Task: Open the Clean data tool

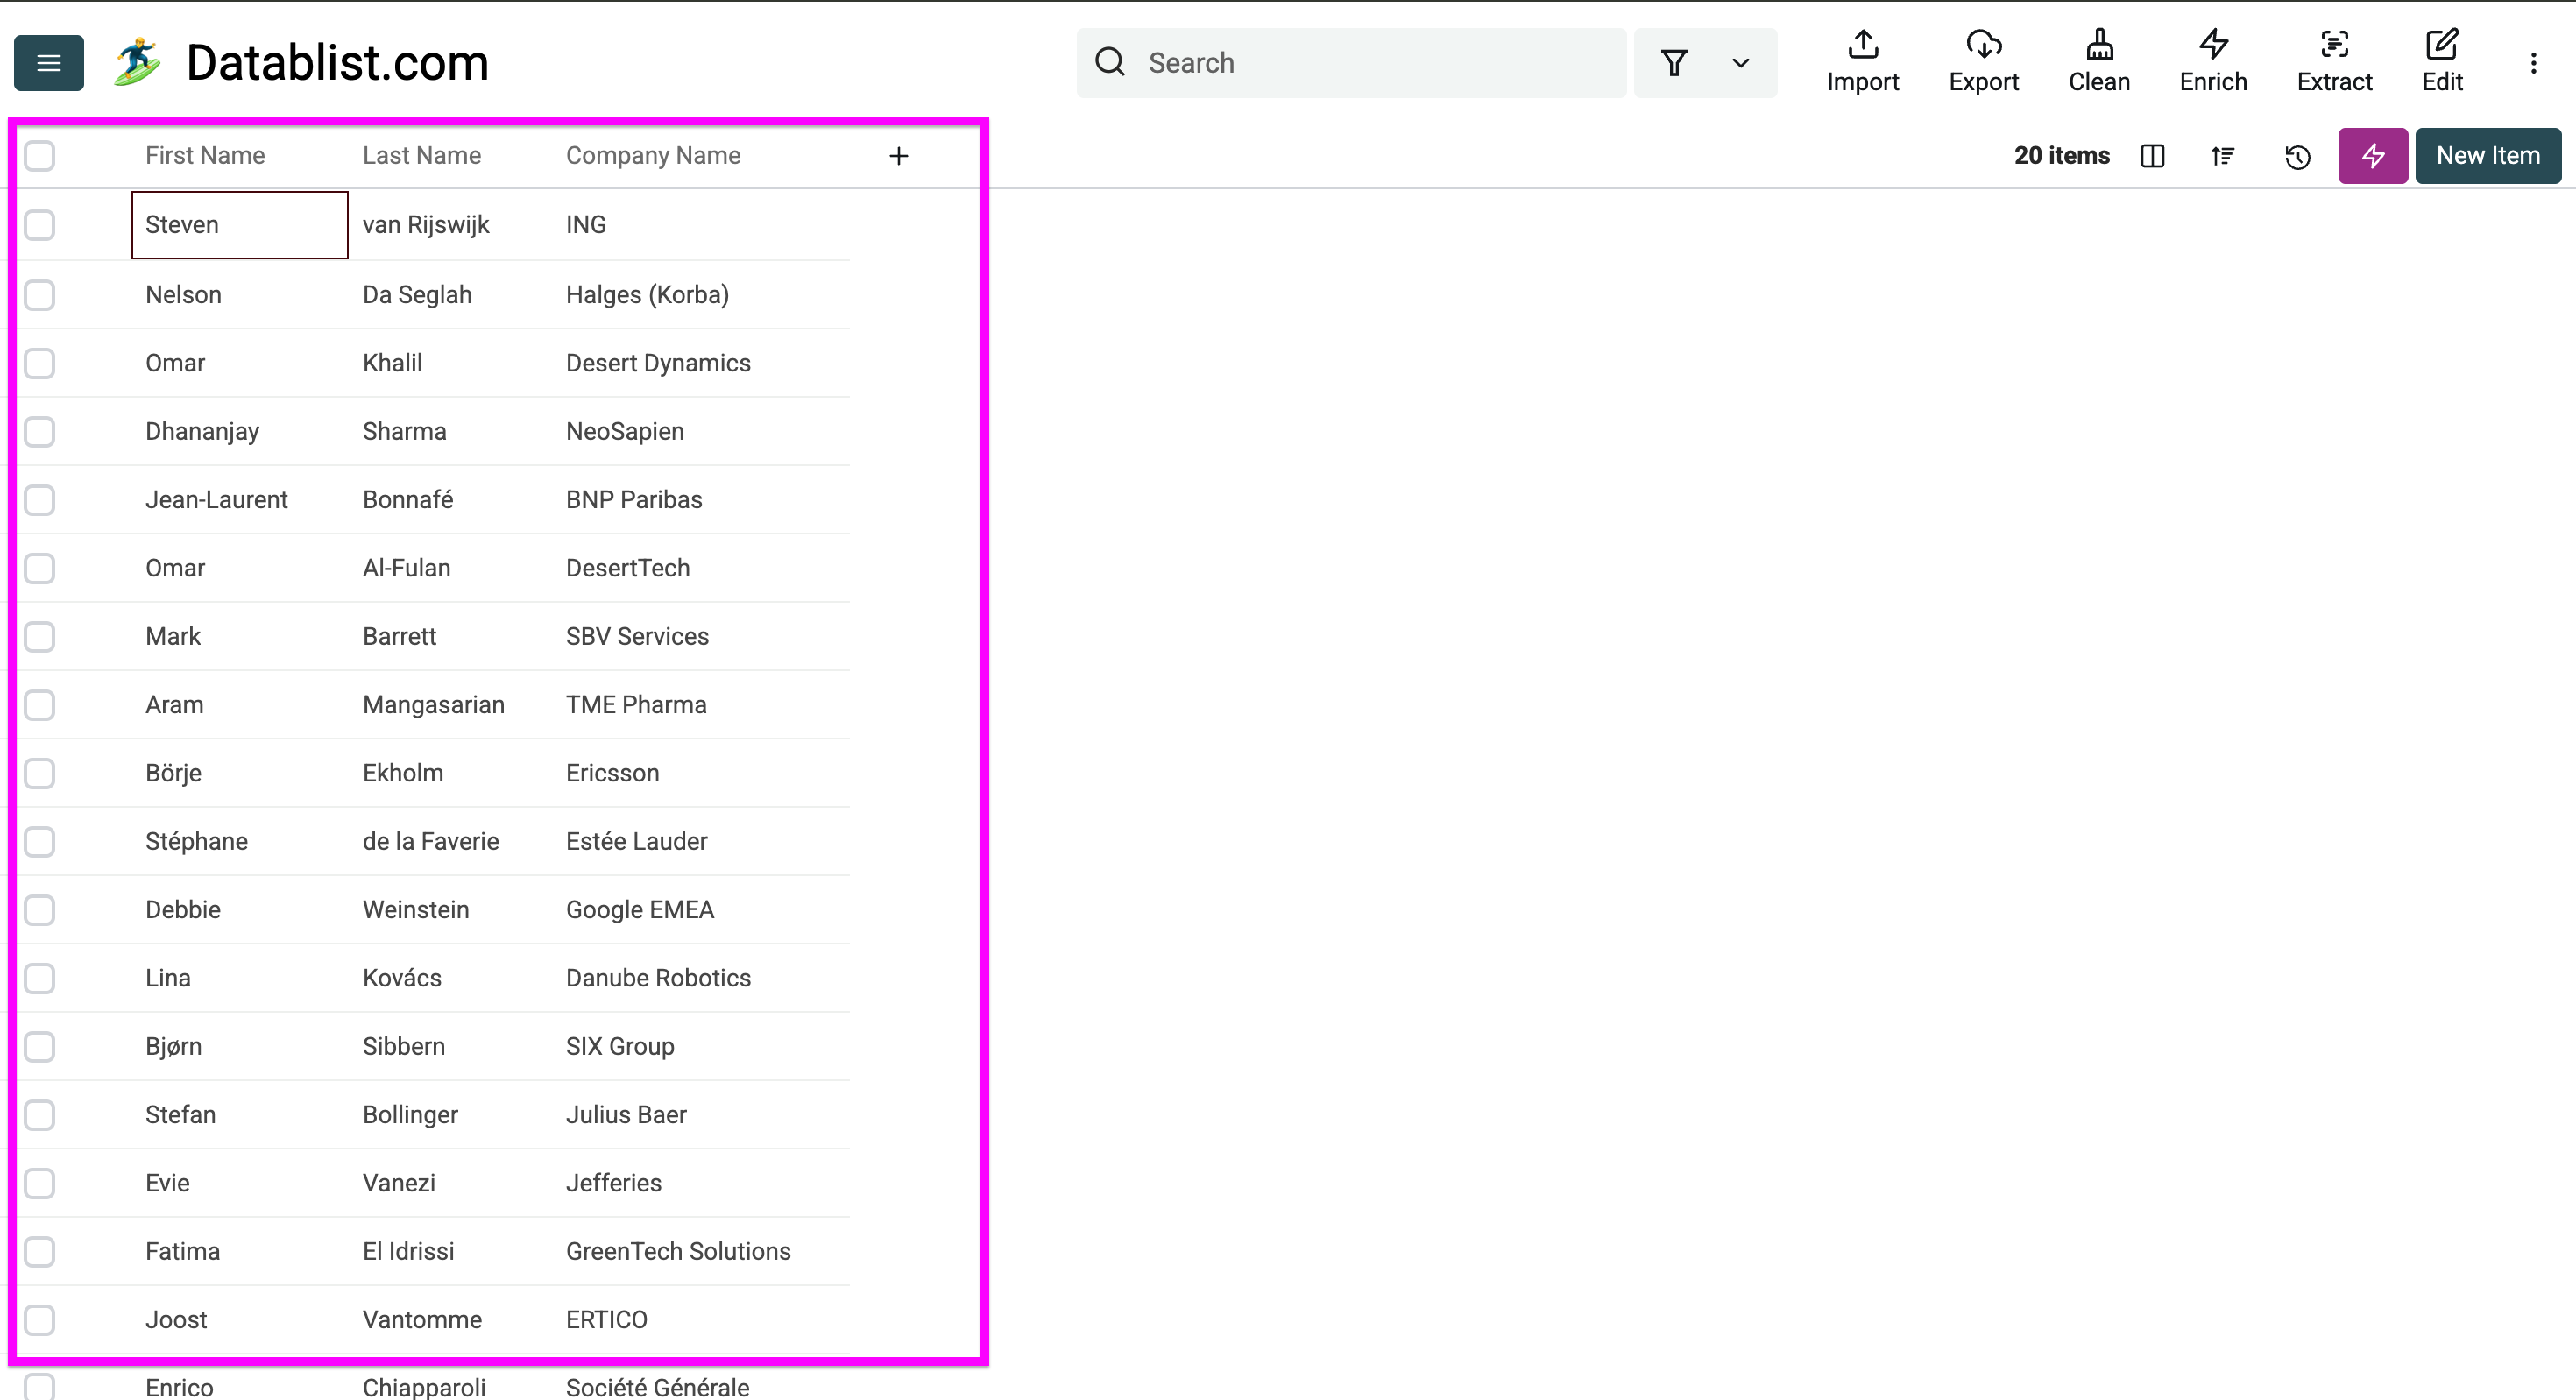Action: 2099,61
